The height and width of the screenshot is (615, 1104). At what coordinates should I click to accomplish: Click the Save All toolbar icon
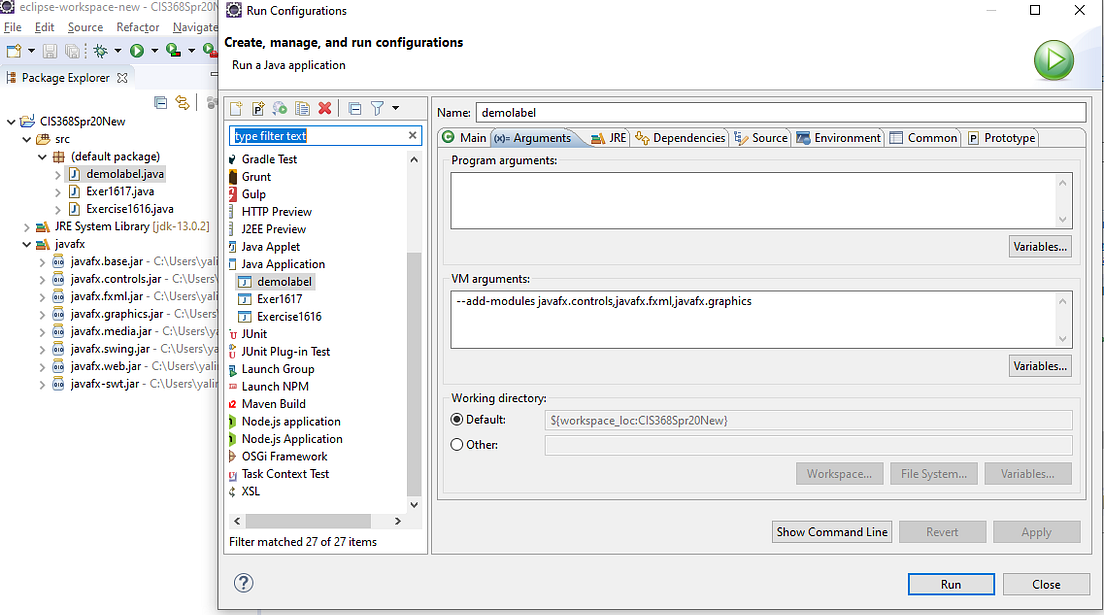coord(72,52)
